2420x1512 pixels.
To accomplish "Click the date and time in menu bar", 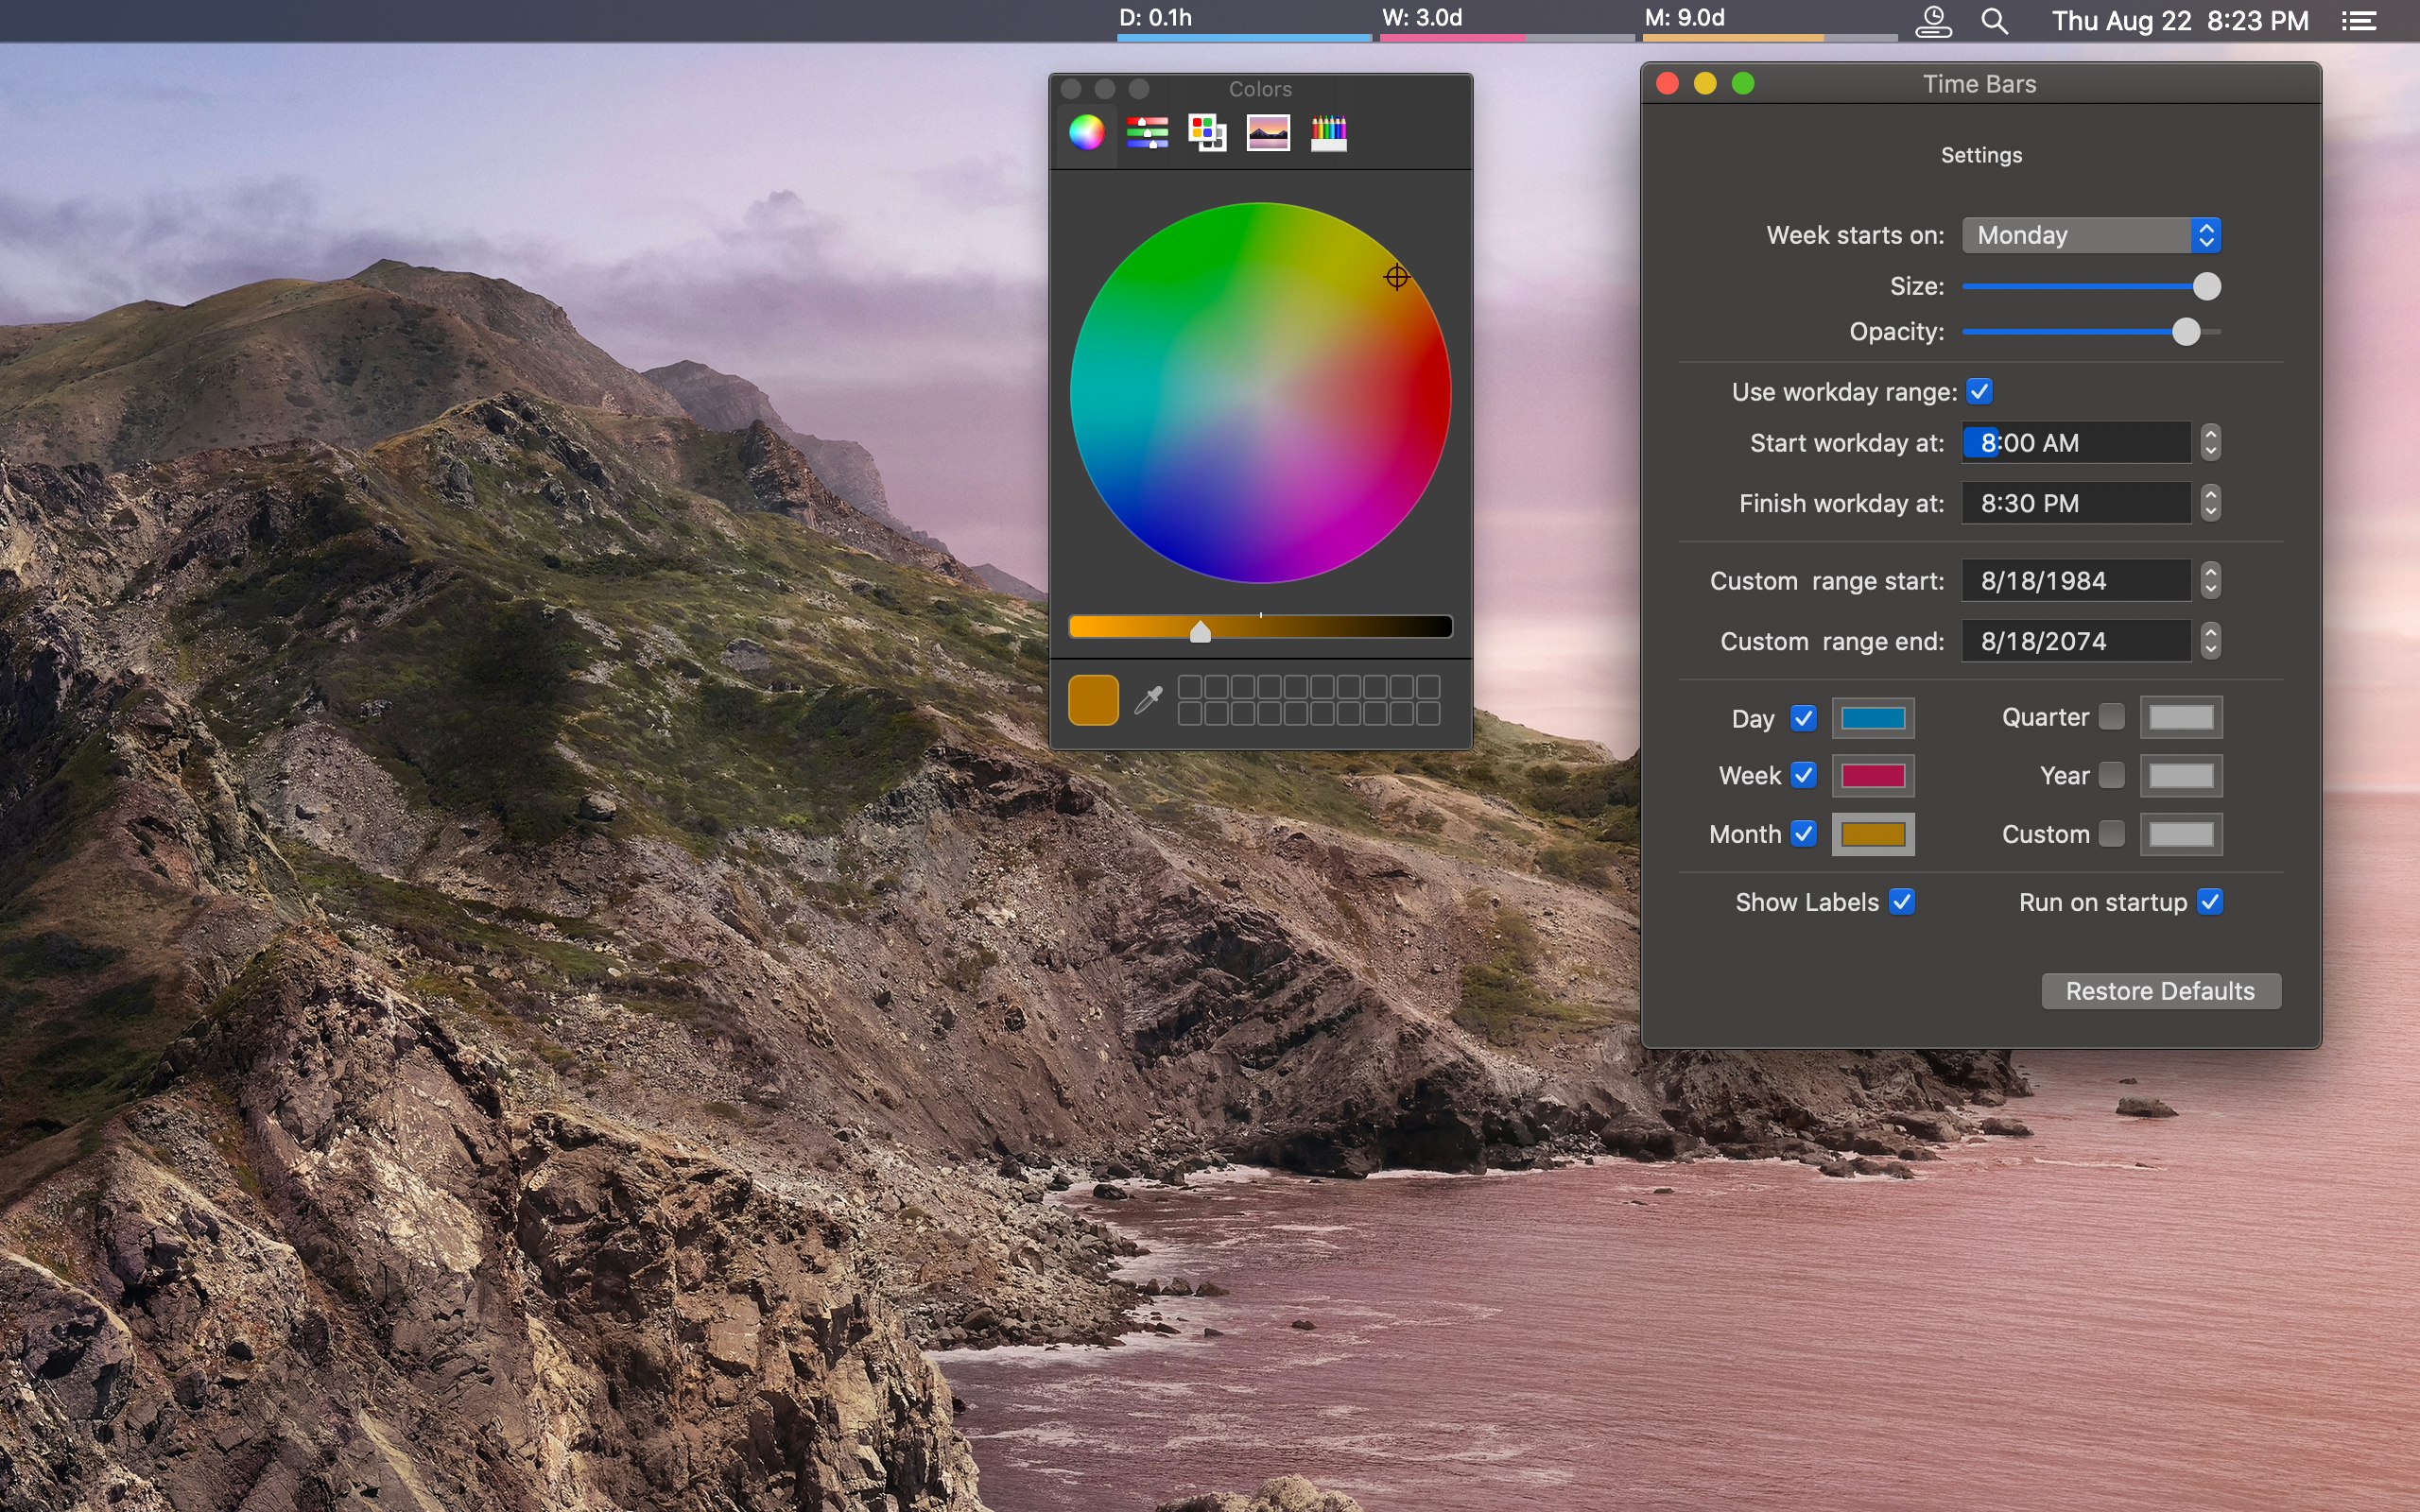I will [x=2179, y=21].
